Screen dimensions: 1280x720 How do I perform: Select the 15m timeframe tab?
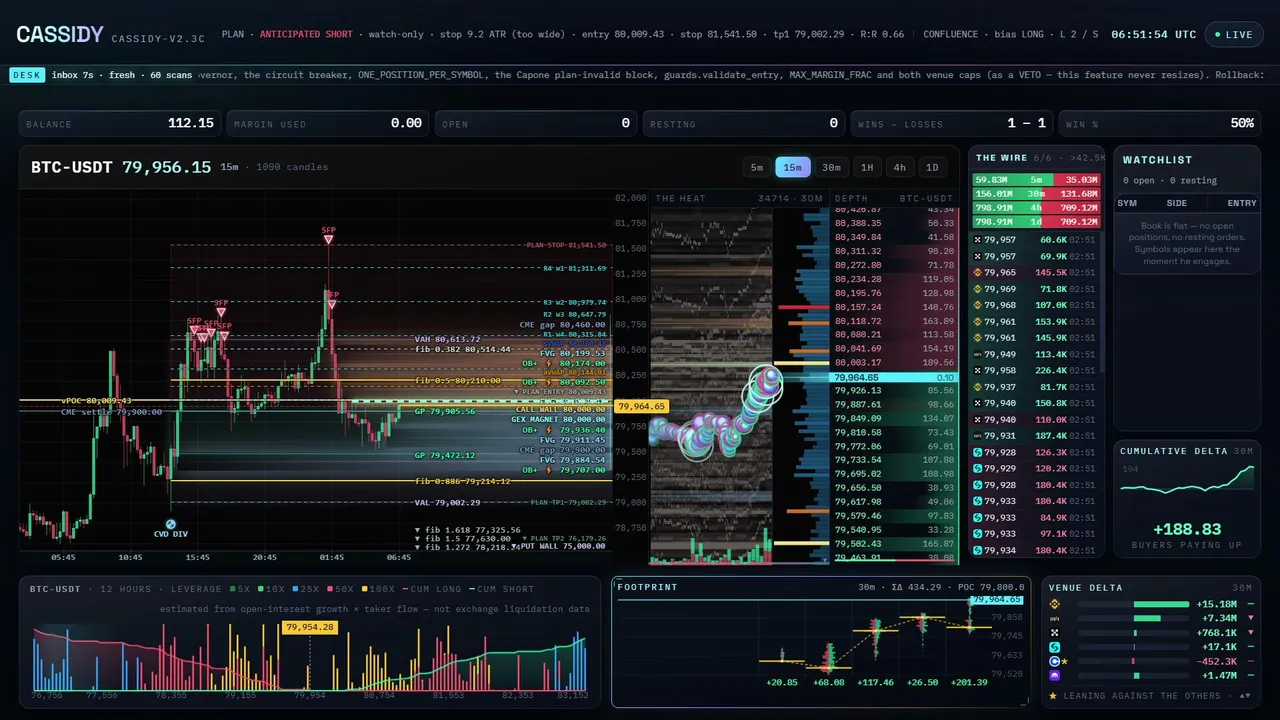pyautogui.click(x=793, y=167)
